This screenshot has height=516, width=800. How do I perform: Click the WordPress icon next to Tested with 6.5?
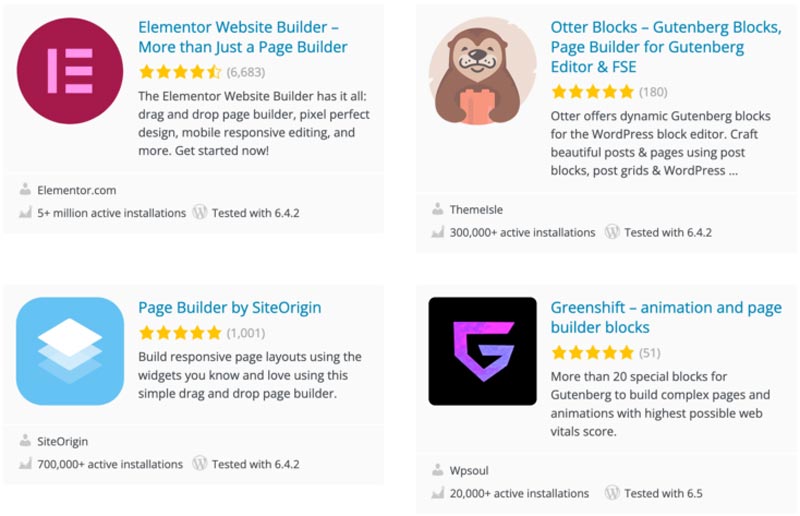point(612,493)
